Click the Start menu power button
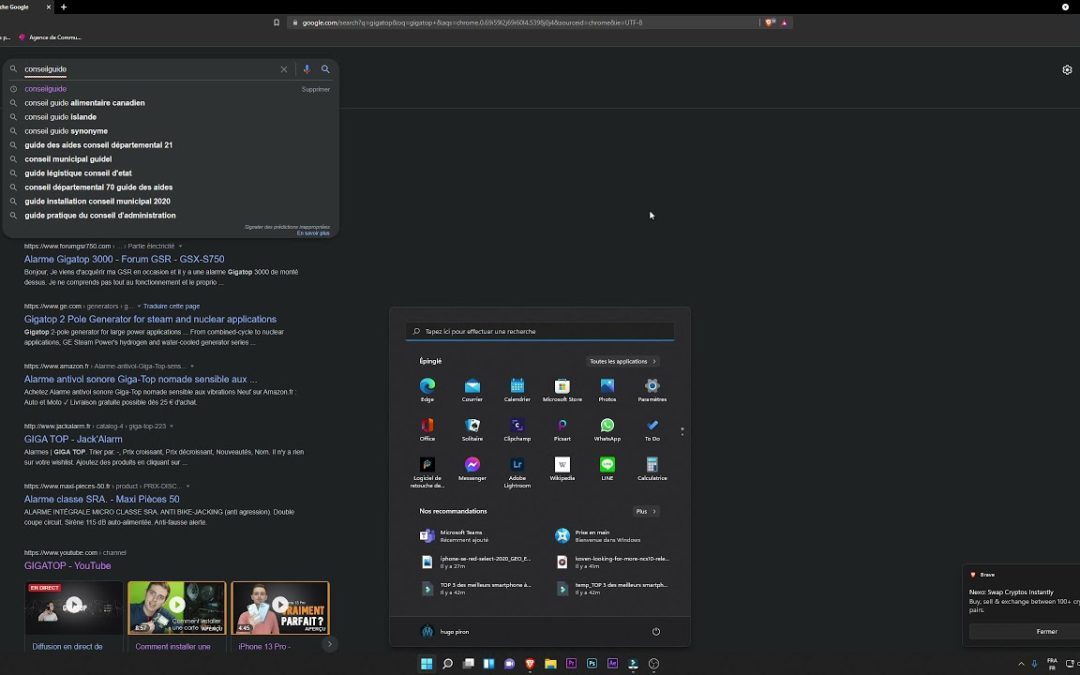The height and width of the screenshot is (675, 1080). (x=656, y=631)
